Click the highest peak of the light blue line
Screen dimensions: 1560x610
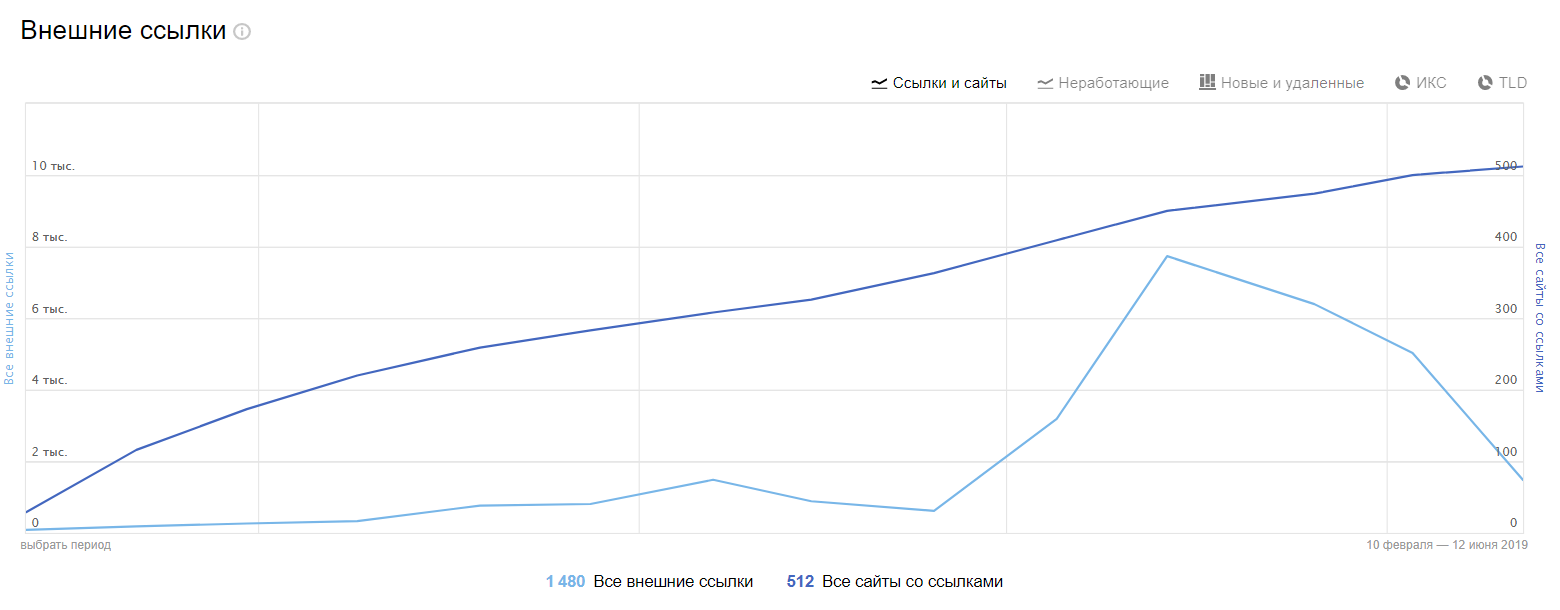point(1167,256)
